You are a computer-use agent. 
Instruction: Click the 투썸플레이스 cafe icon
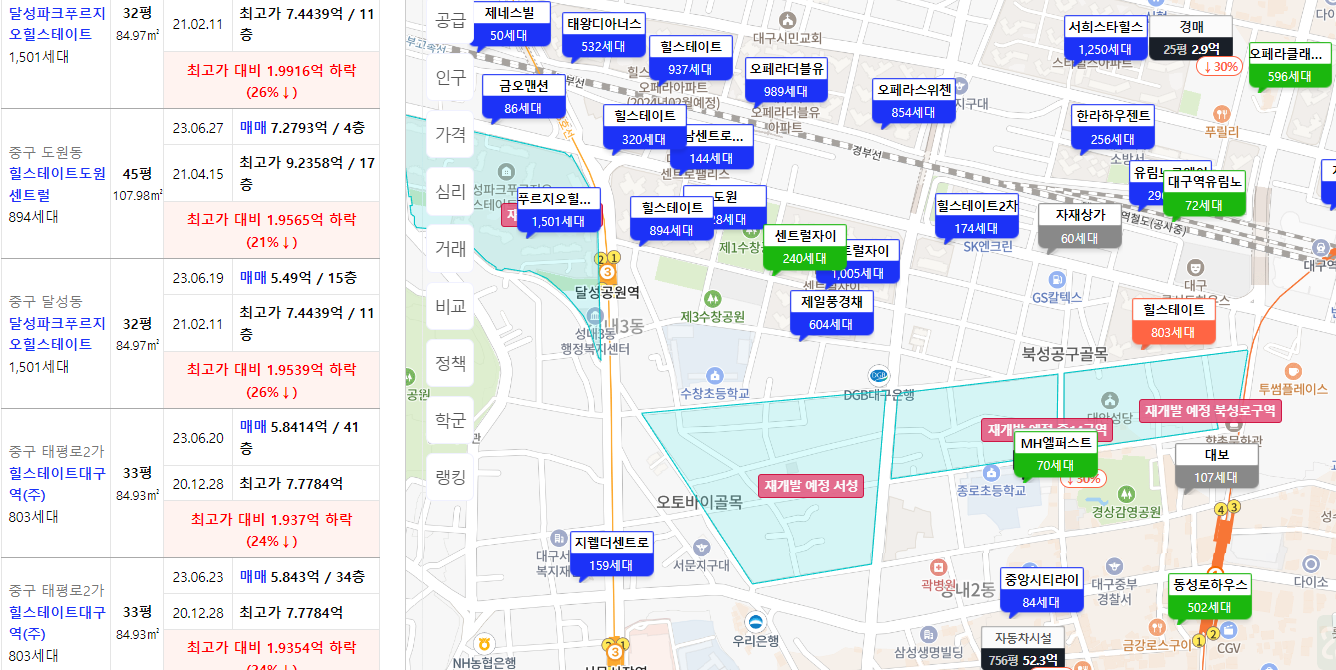1291,369
